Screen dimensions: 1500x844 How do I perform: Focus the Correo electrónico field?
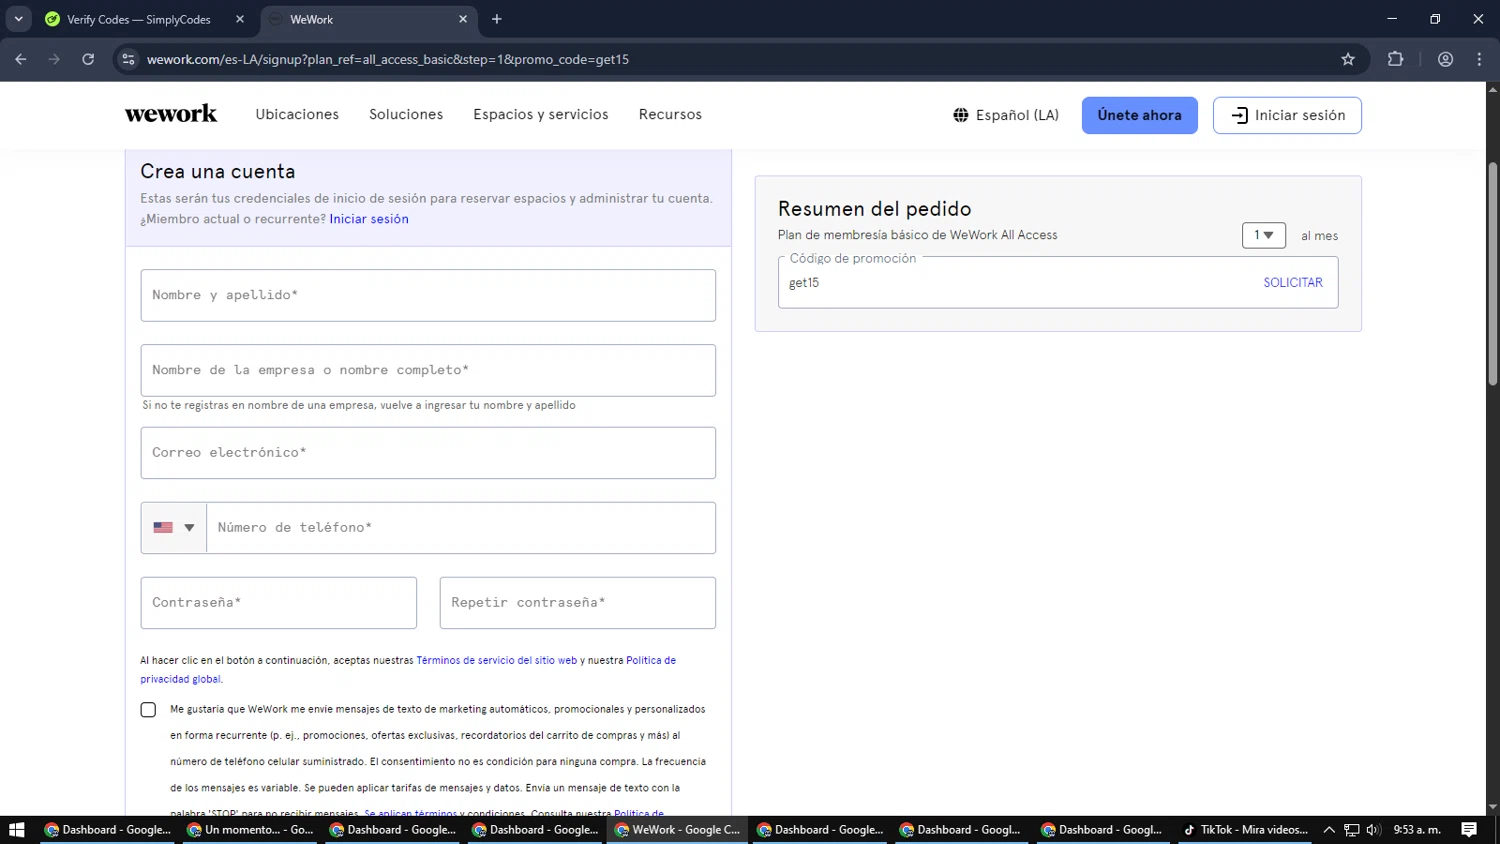tap(428, 453)
